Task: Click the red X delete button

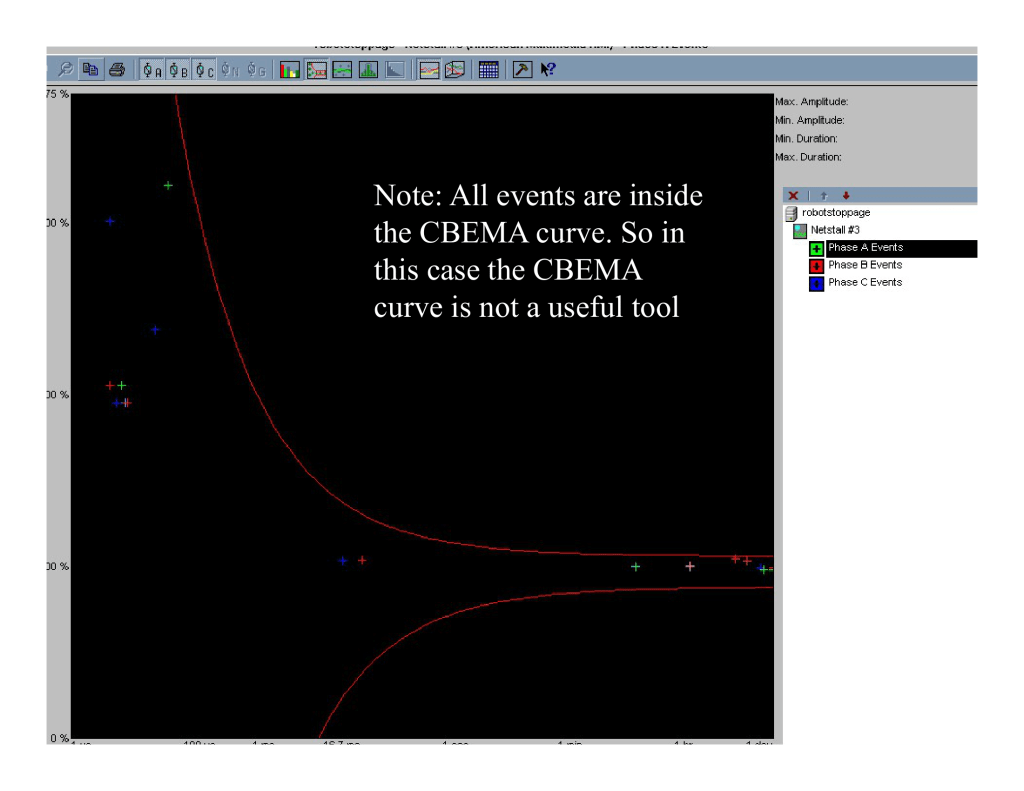Action: coord(793,196)
